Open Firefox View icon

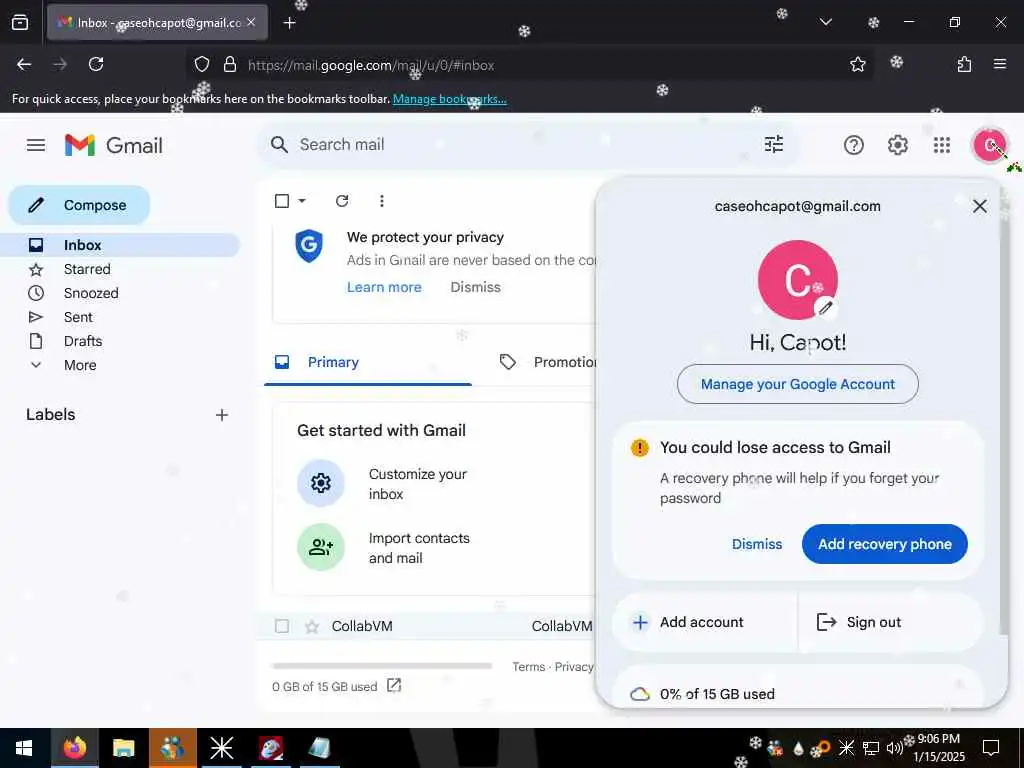(x=20, y=23)
